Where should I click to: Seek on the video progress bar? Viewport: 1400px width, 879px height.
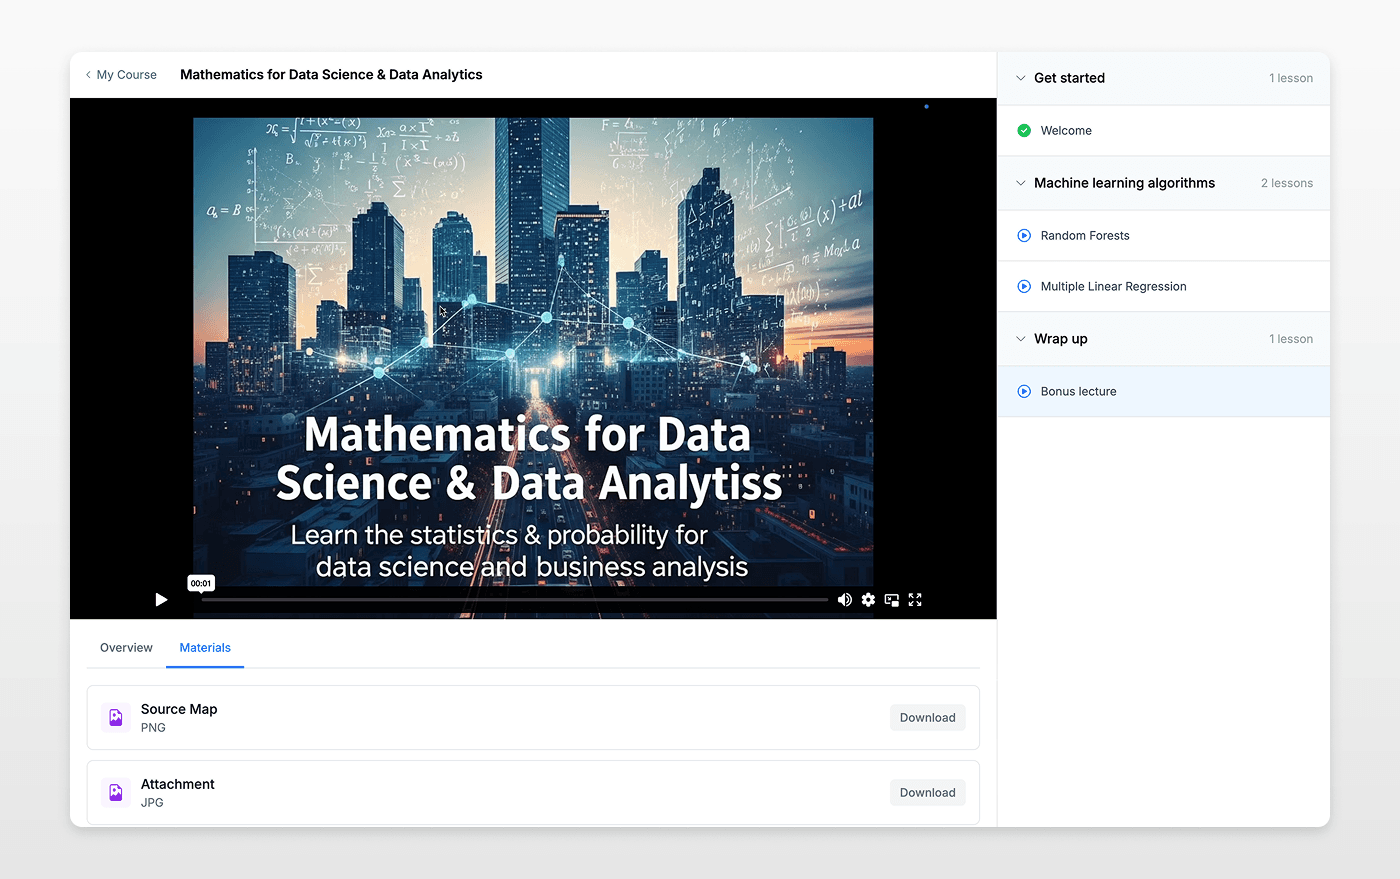514,600
